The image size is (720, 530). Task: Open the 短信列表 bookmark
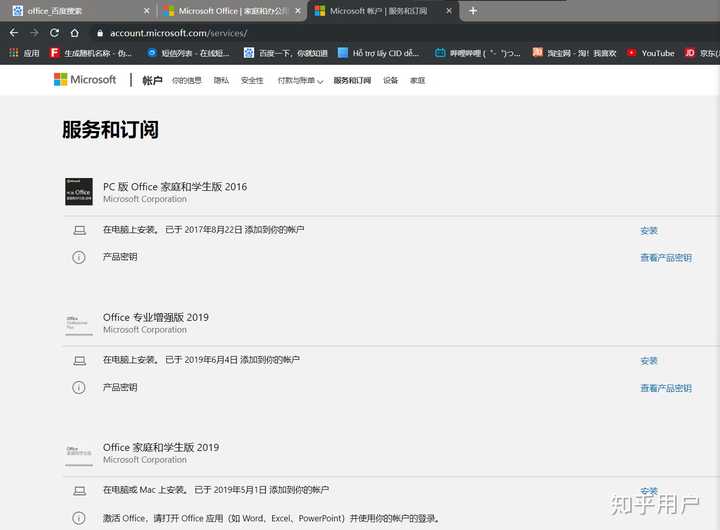188,53
